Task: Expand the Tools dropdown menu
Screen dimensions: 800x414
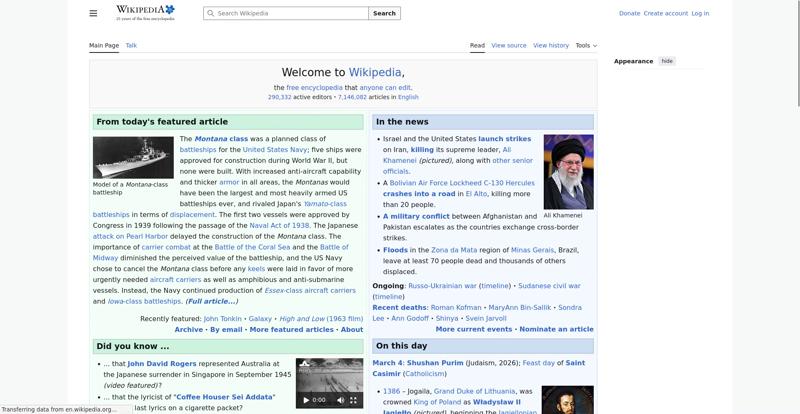Action: click(583, 45)
